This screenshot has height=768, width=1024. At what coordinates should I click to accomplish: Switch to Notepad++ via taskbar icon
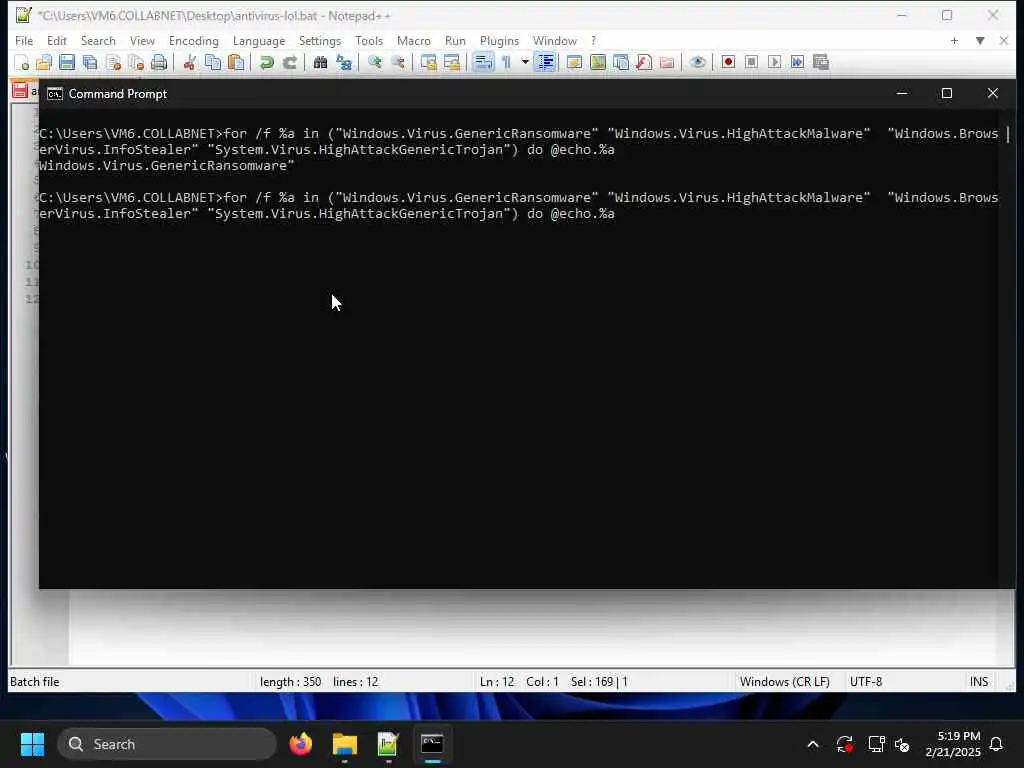388,744
